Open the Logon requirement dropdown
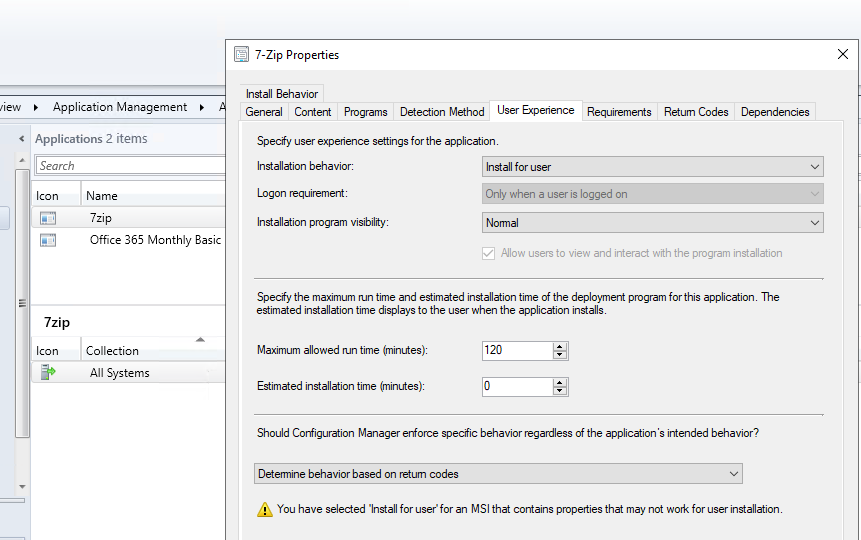The height and width of the screenshot is (540, 861). (x=653, y=194)
